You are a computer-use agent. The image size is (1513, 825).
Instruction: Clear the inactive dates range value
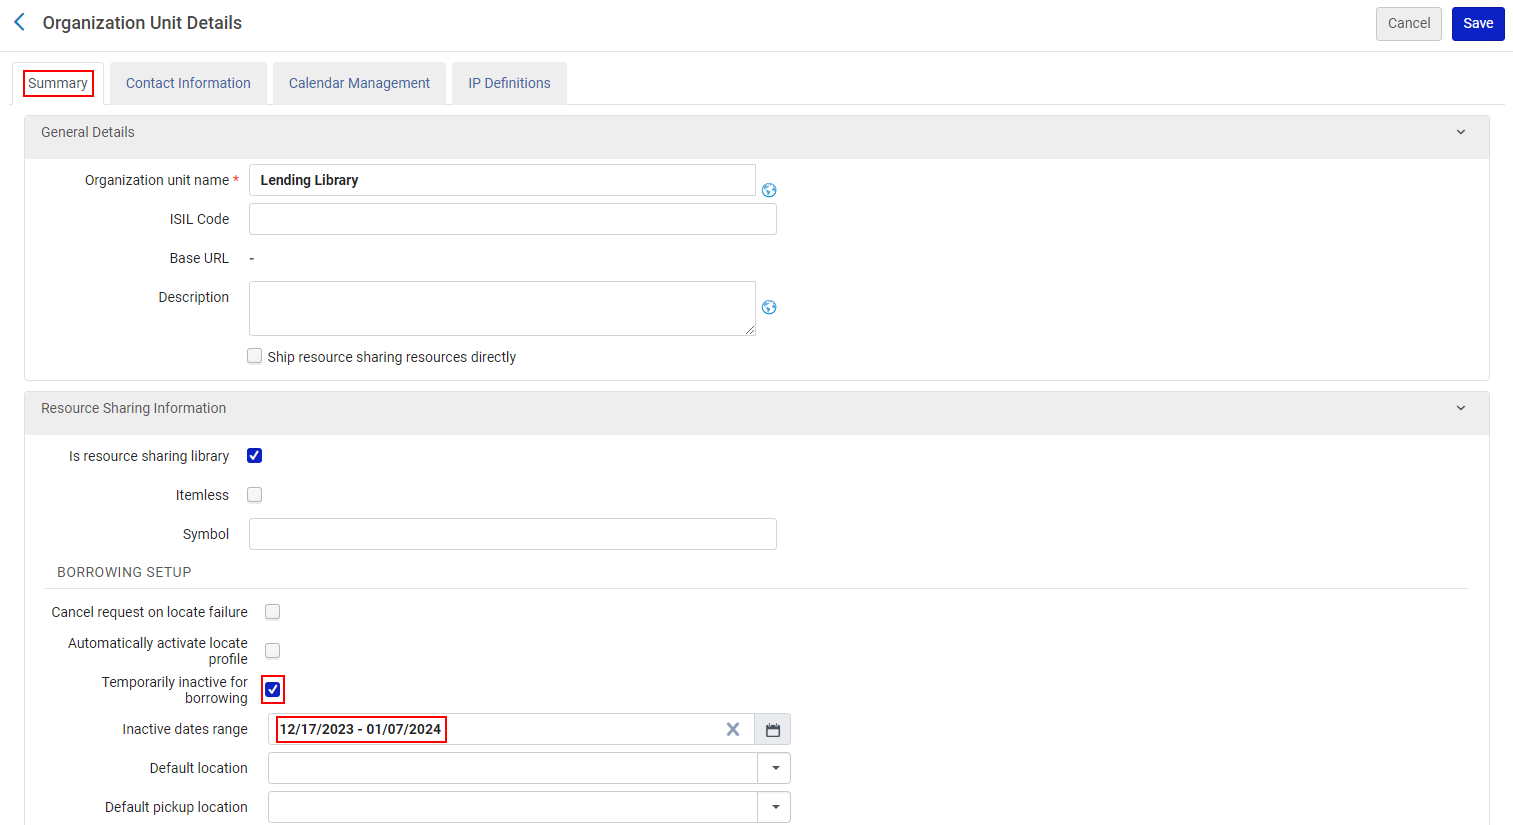click(x=733, y=730)
